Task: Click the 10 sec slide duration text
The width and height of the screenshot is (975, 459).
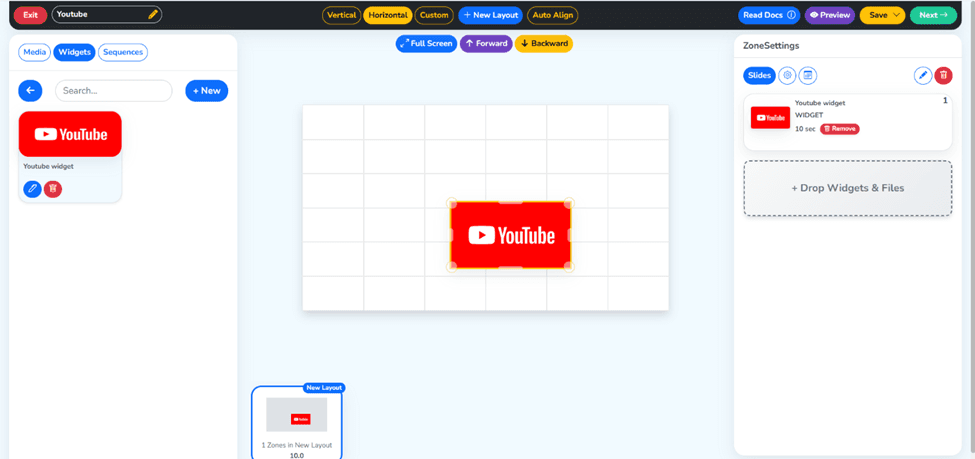Action: point(805,129)
